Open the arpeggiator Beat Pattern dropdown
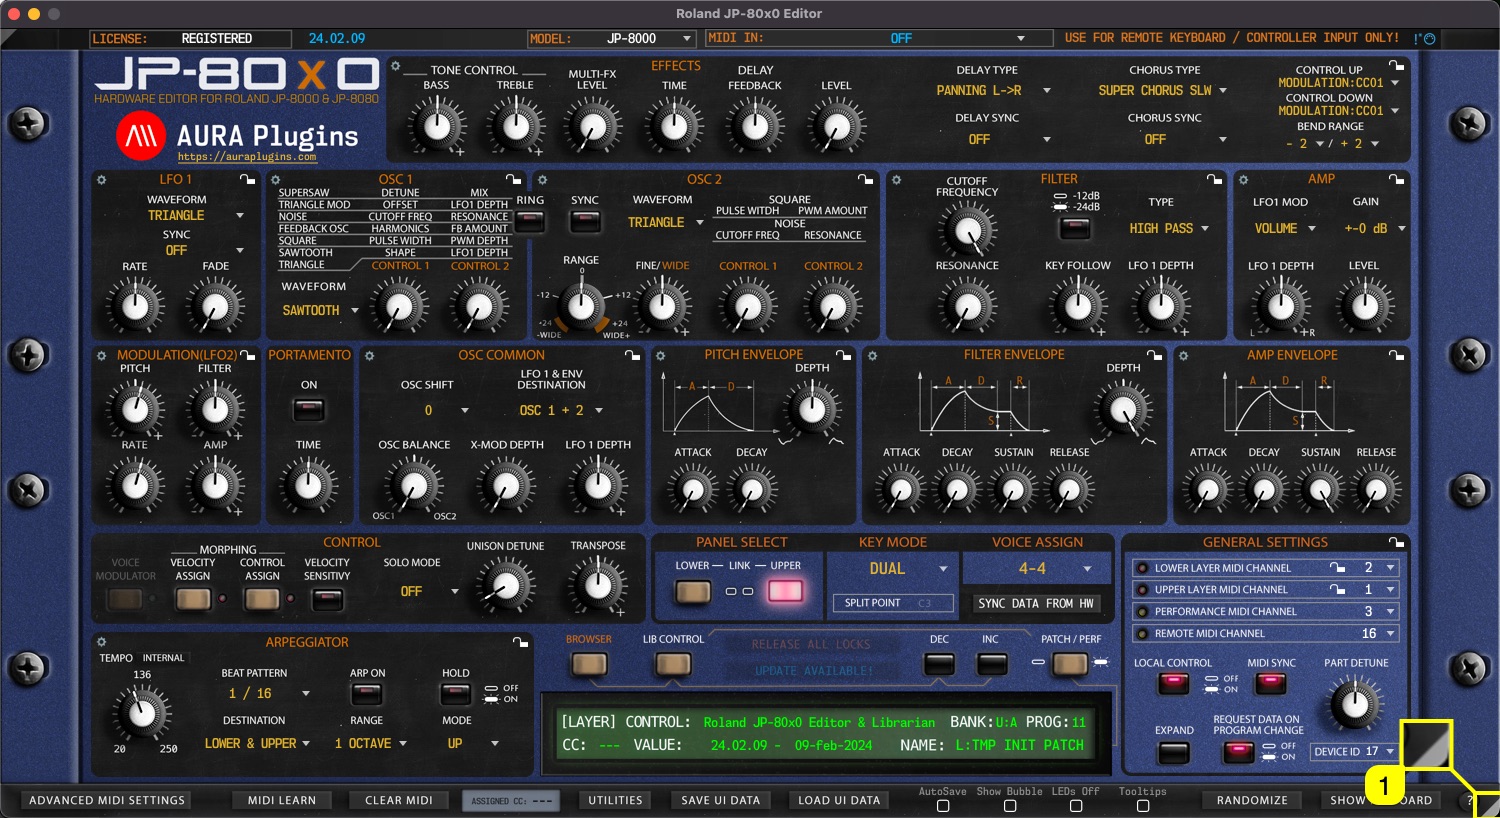 [269, 693]
